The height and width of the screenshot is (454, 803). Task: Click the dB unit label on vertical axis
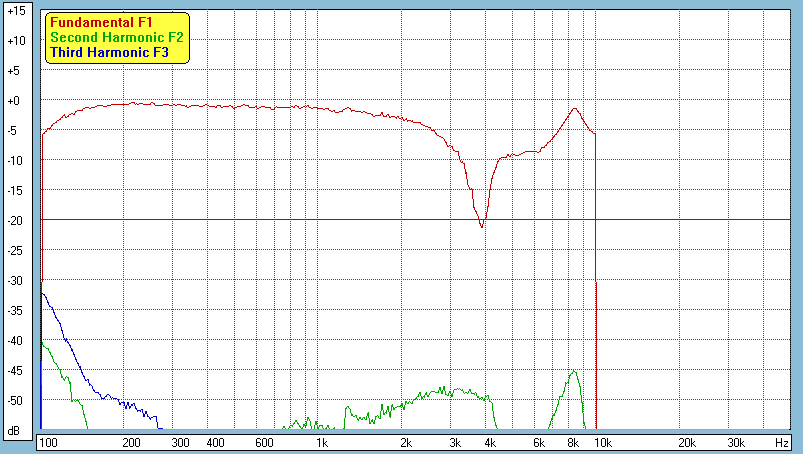(14, 431)
